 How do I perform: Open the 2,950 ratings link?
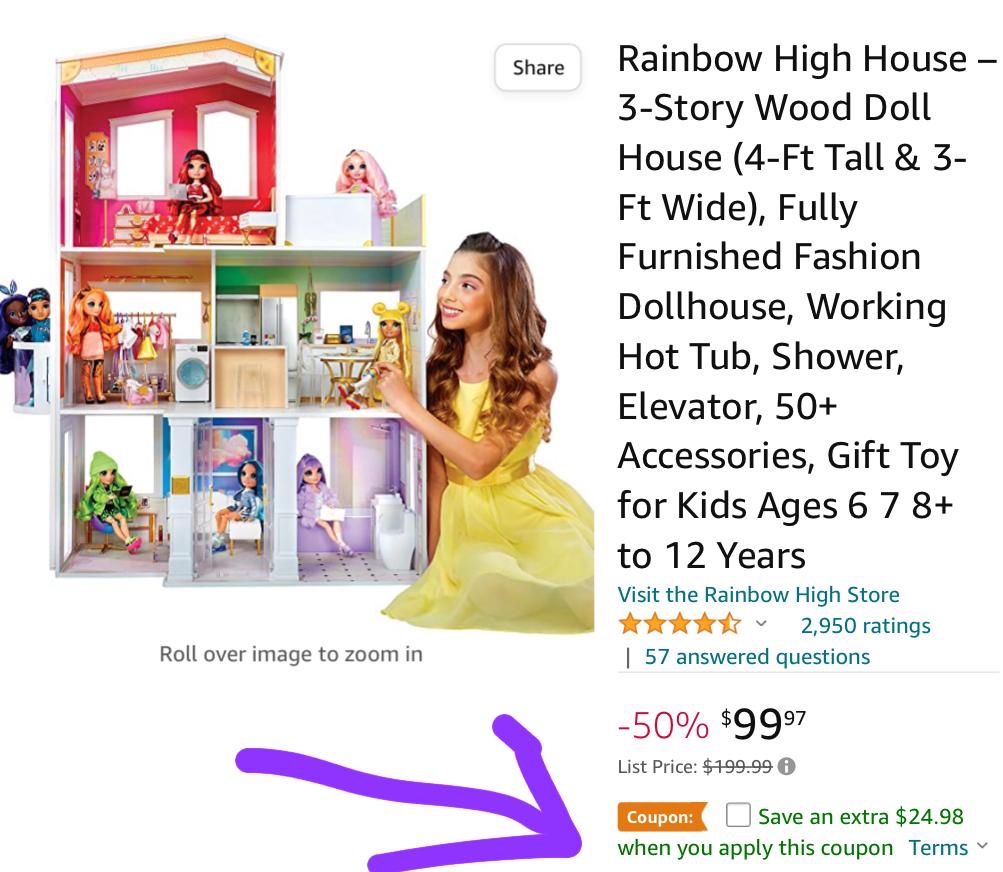tap(865, 625)
